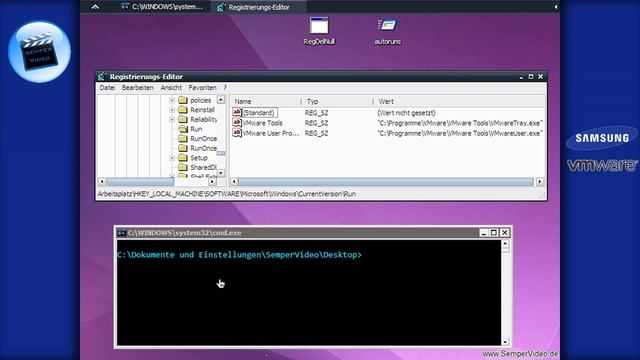Open the Bearbeiten menu
This screenshot has width=640, height=360.
(138, 88)
